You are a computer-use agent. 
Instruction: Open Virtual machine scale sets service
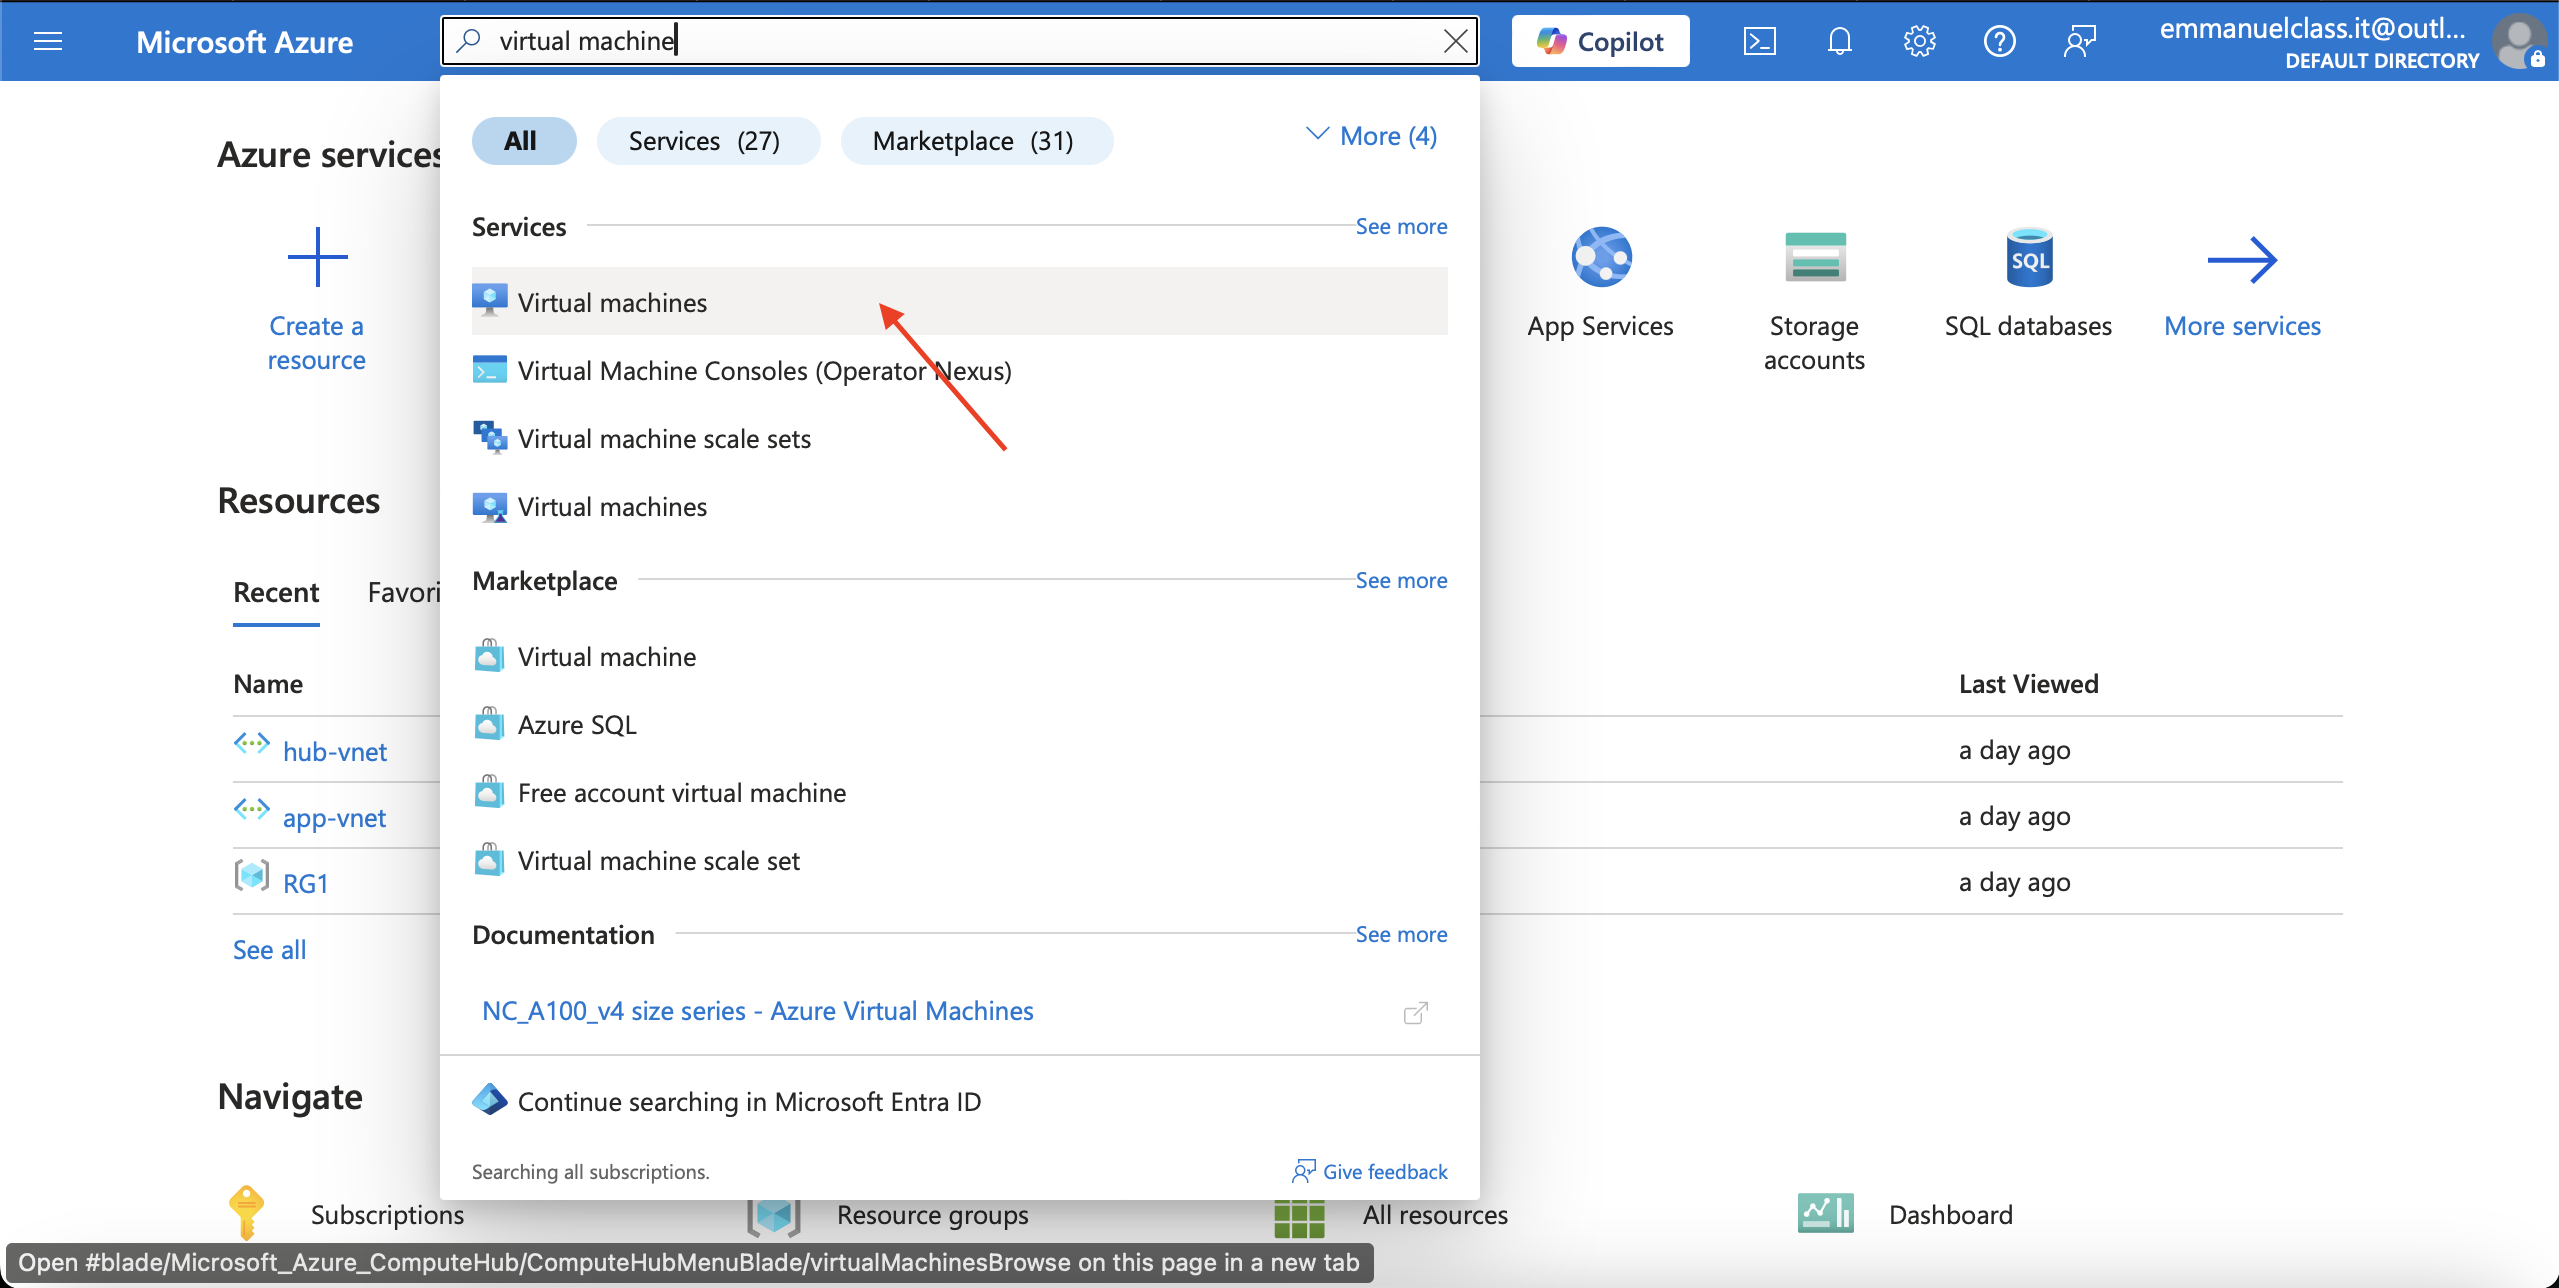point(959,438)
